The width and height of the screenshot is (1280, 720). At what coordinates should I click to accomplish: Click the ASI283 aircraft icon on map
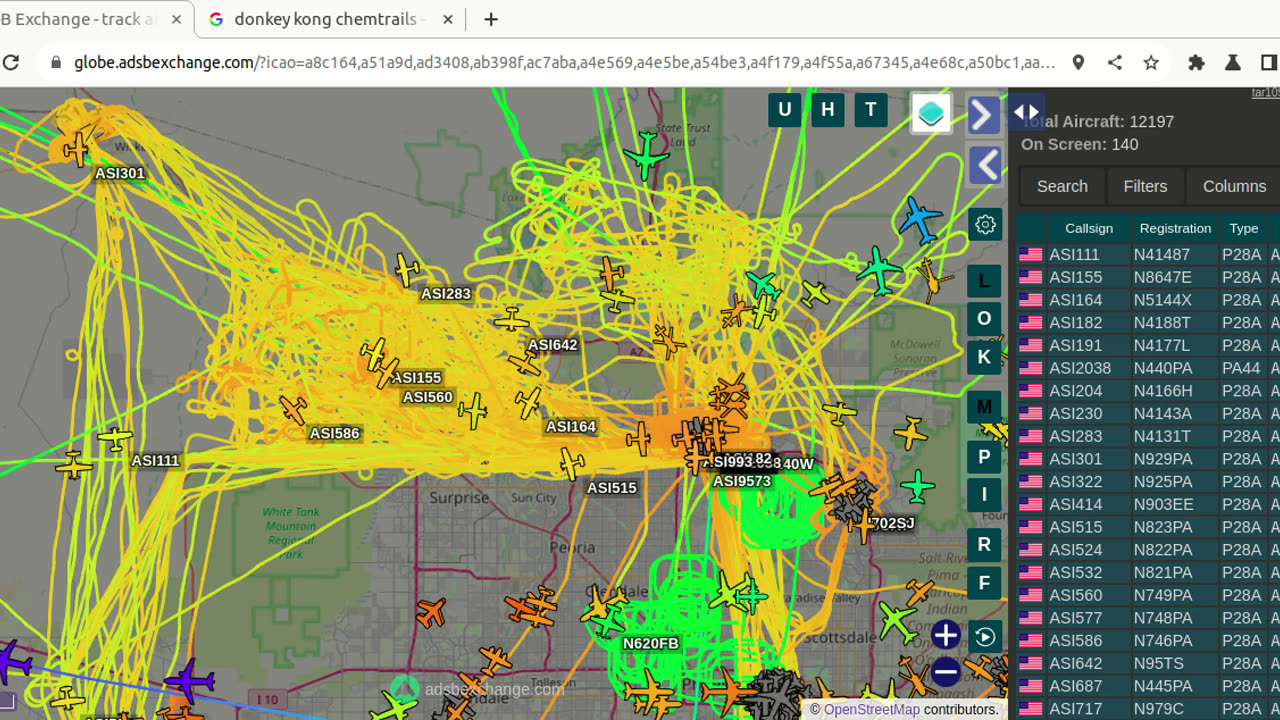pos(407,270)
